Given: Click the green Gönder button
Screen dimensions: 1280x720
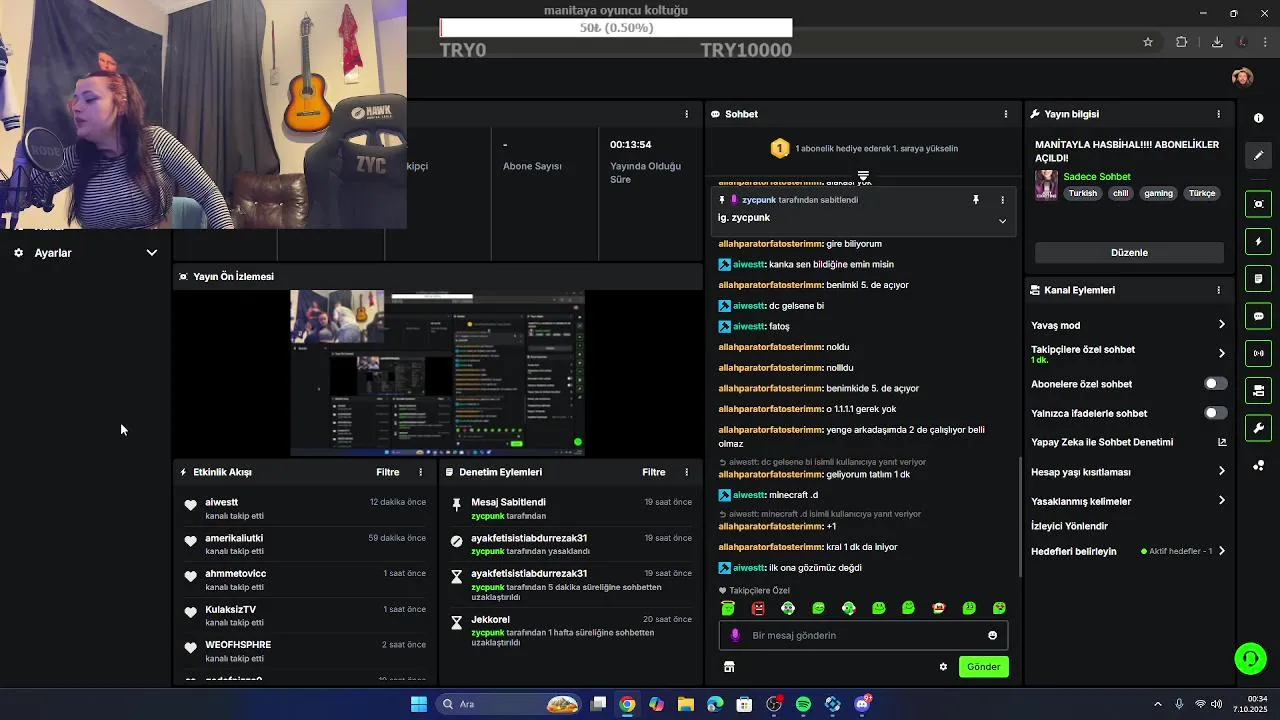Looking at the screenshot, I should (x=983, y=667).
